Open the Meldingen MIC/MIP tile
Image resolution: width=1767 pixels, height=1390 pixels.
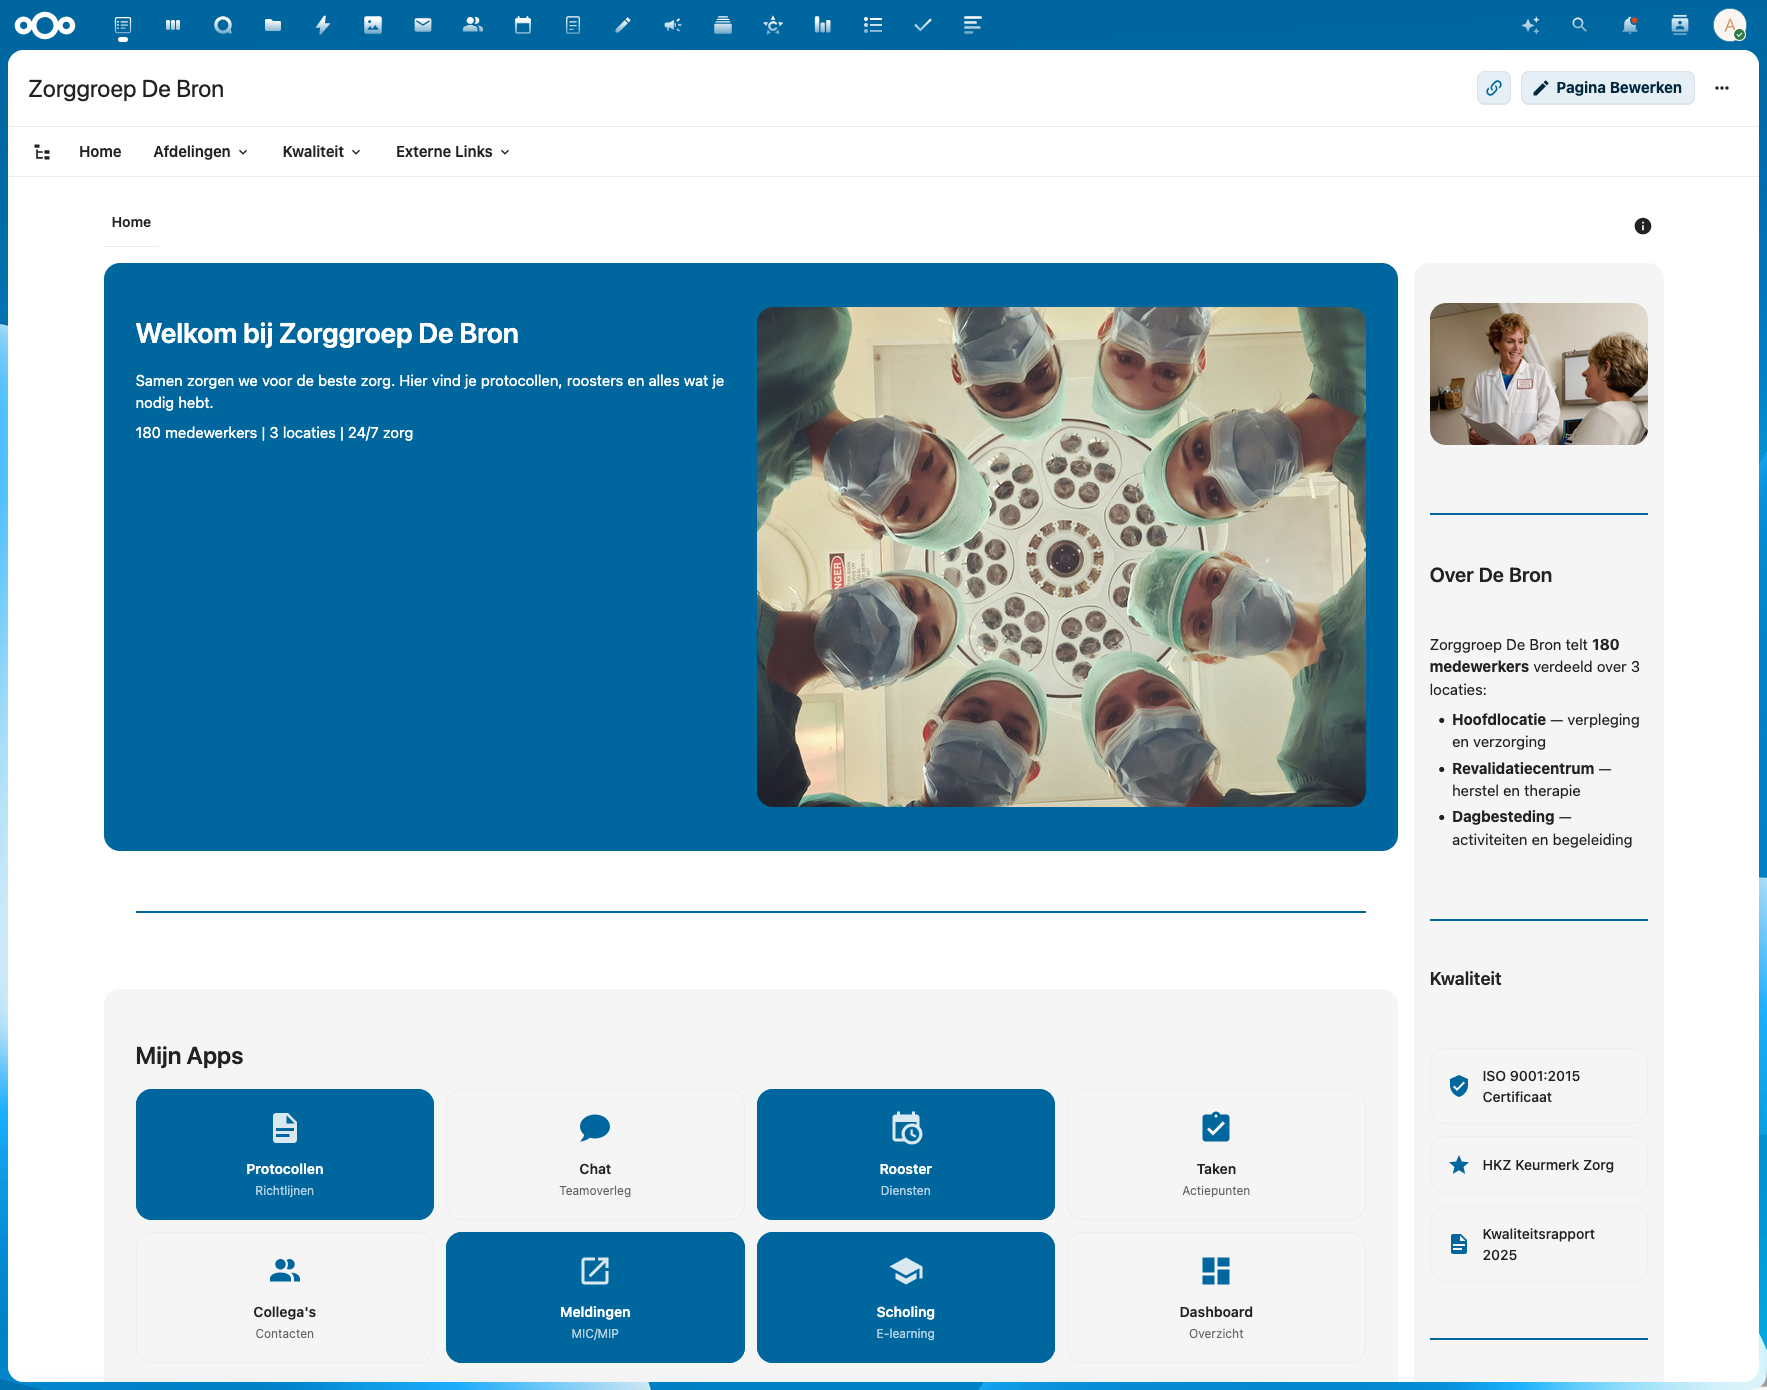[595, 1297]
